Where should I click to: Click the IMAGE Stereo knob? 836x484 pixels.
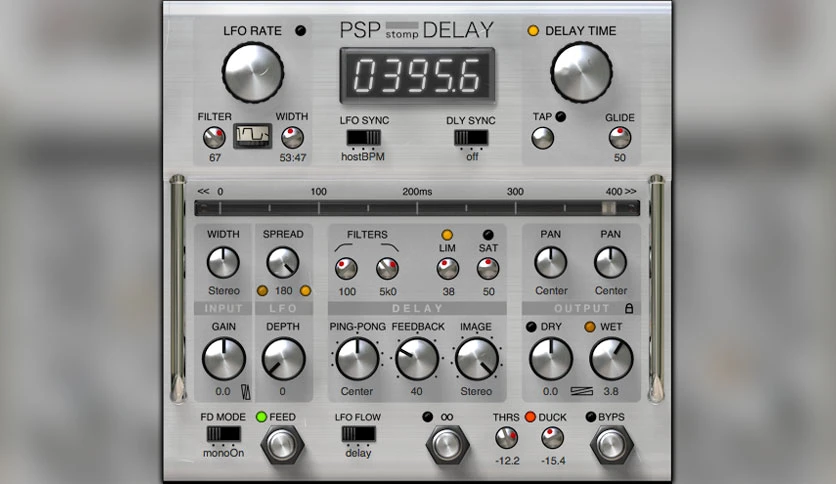pos(477,359)
